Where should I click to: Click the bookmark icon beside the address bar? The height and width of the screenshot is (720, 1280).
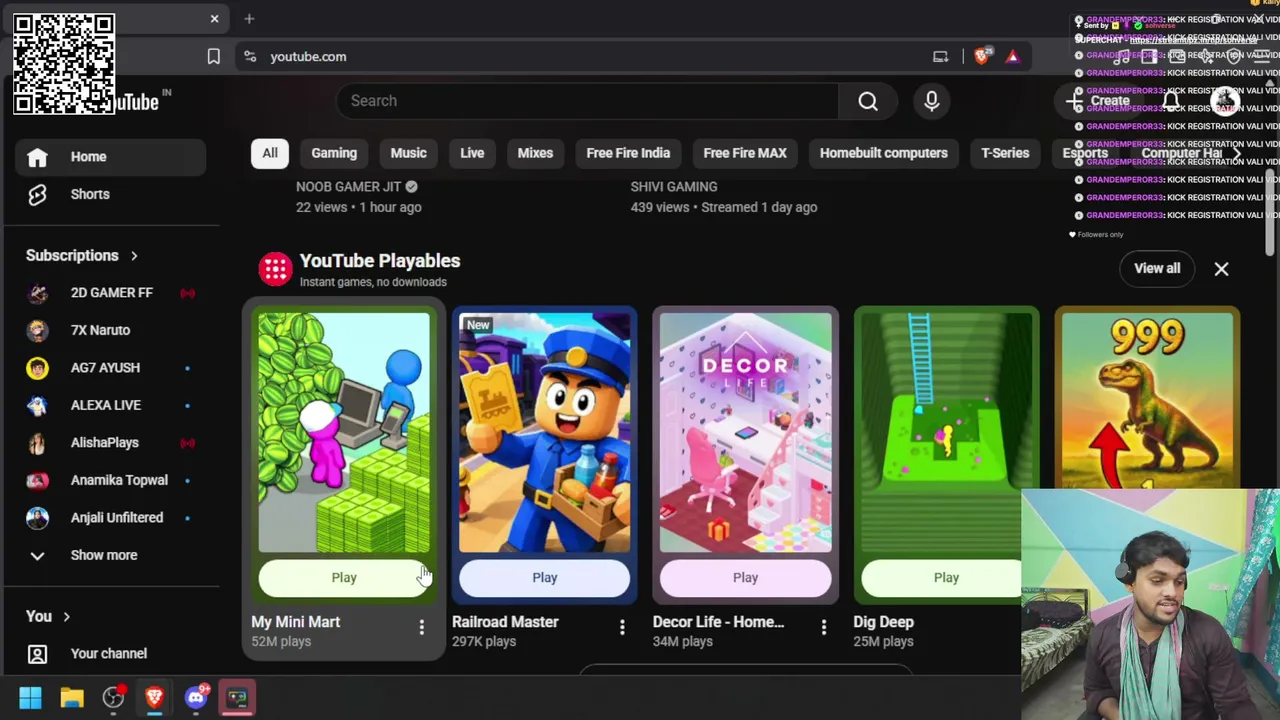coord(213,57)
